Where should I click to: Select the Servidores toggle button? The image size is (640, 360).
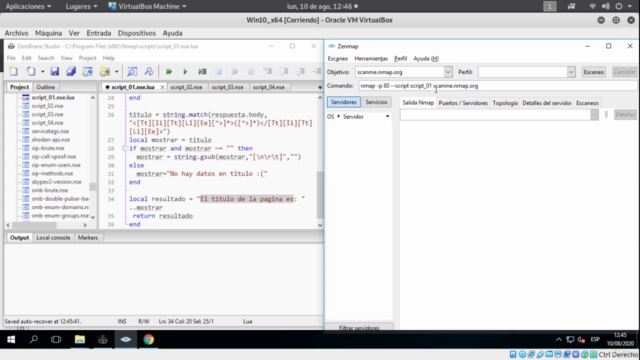[x=344, y=102]
